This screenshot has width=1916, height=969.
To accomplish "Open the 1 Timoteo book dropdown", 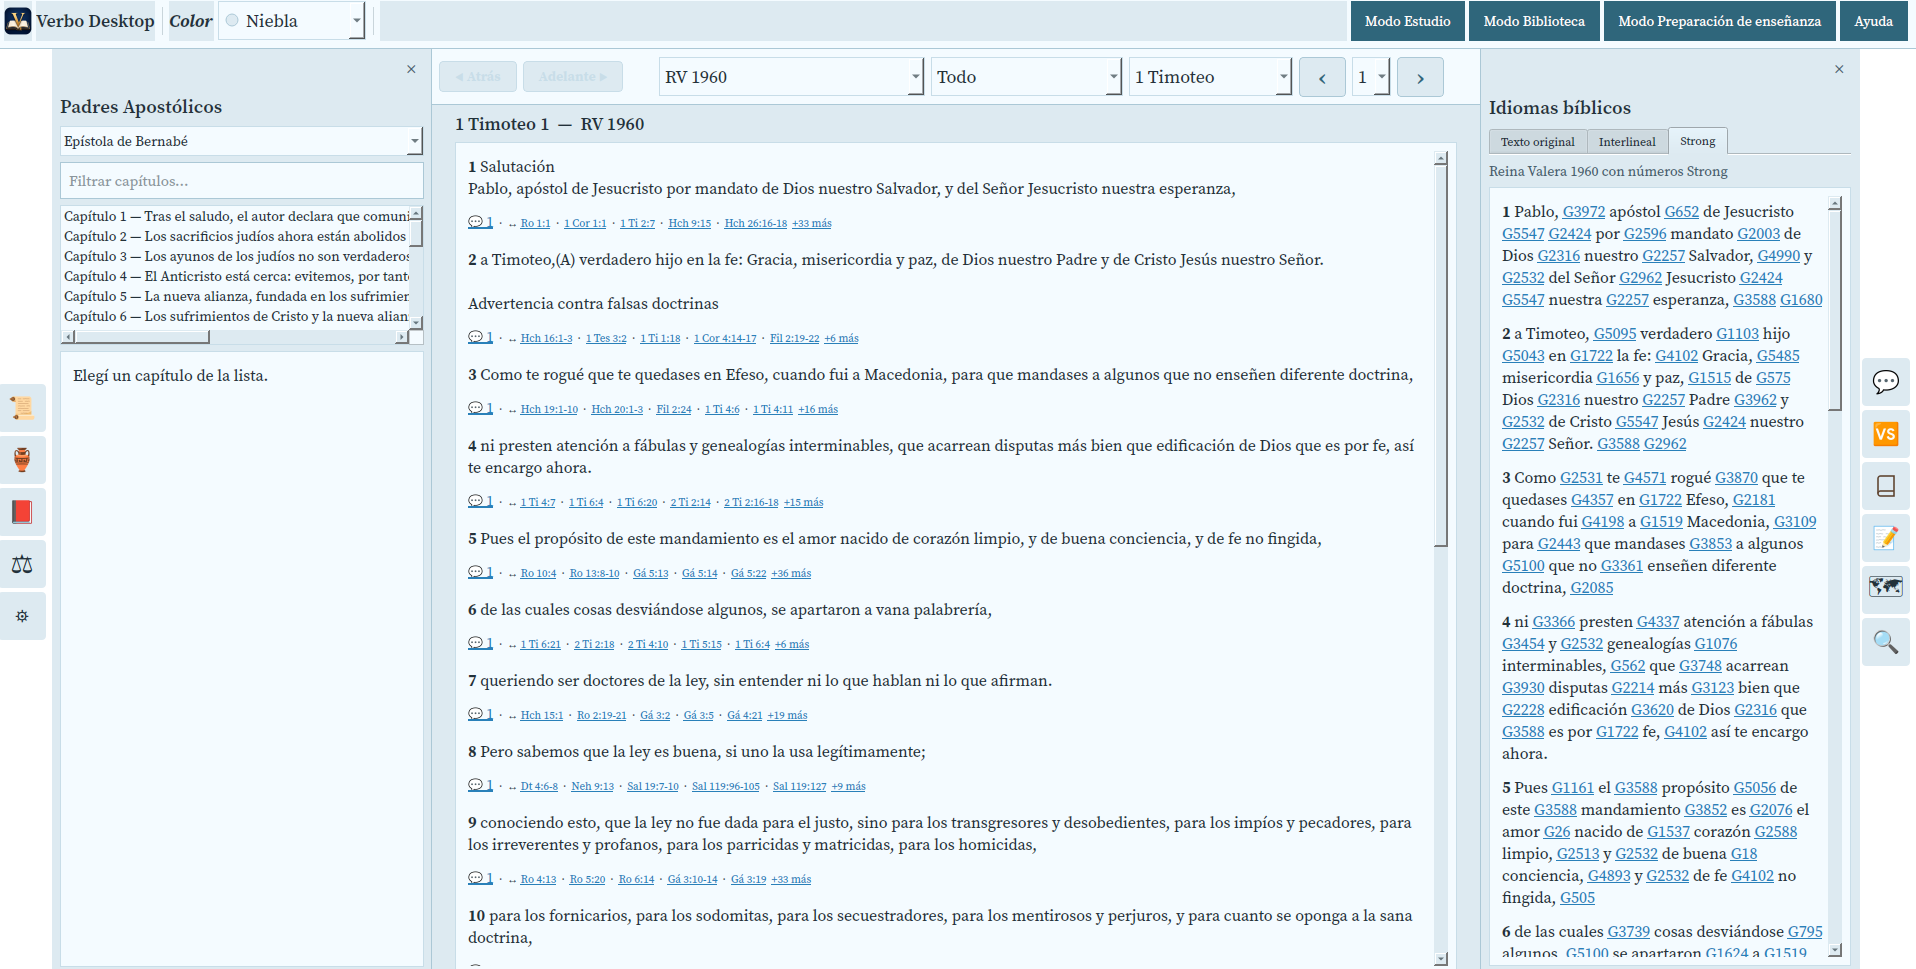I will (1210, 77).
